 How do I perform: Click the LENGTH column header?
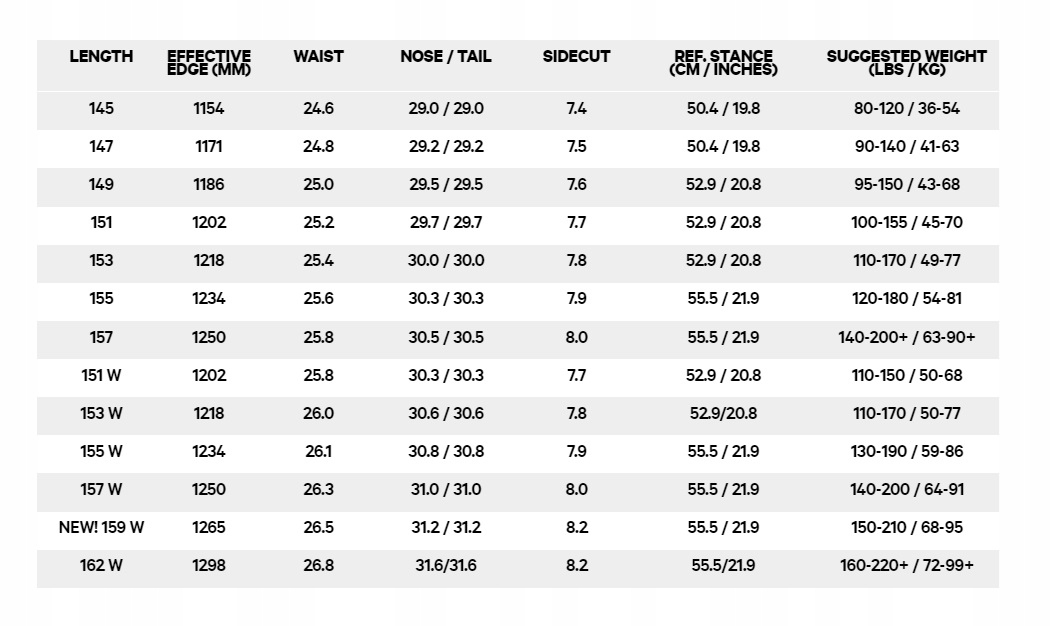pyautogui.click(x=101, y=57)
